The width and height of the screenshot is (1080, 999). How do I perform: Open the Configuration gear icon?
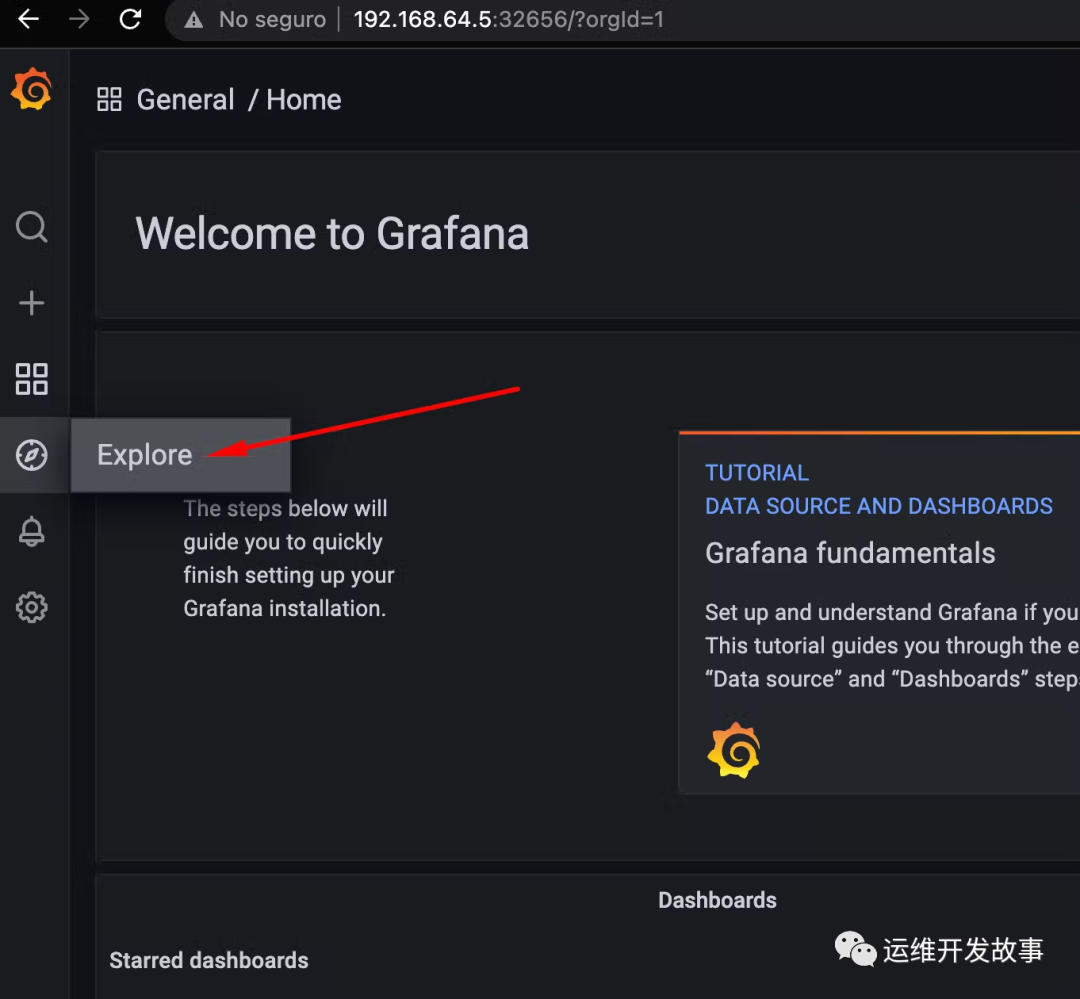point(32,608)
